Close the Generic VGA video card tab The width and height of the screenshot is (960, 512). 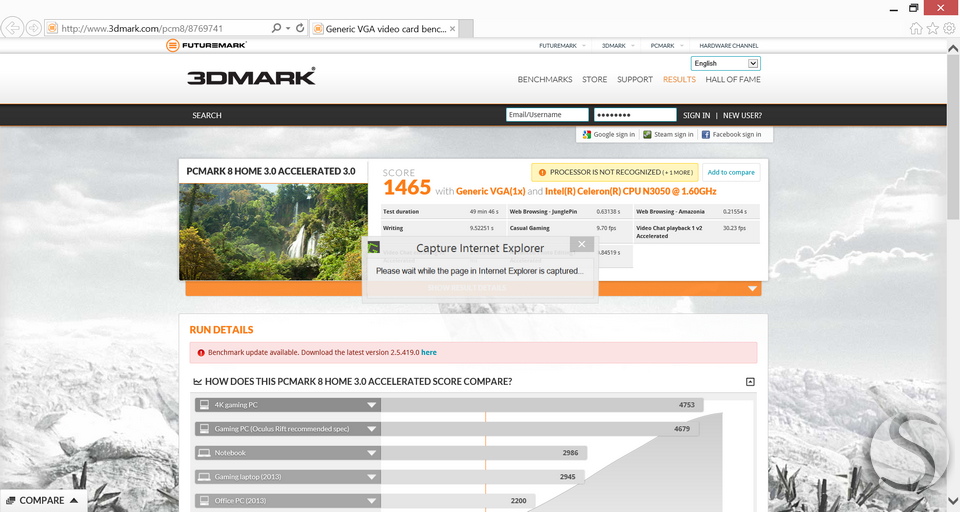pos(452,29)
